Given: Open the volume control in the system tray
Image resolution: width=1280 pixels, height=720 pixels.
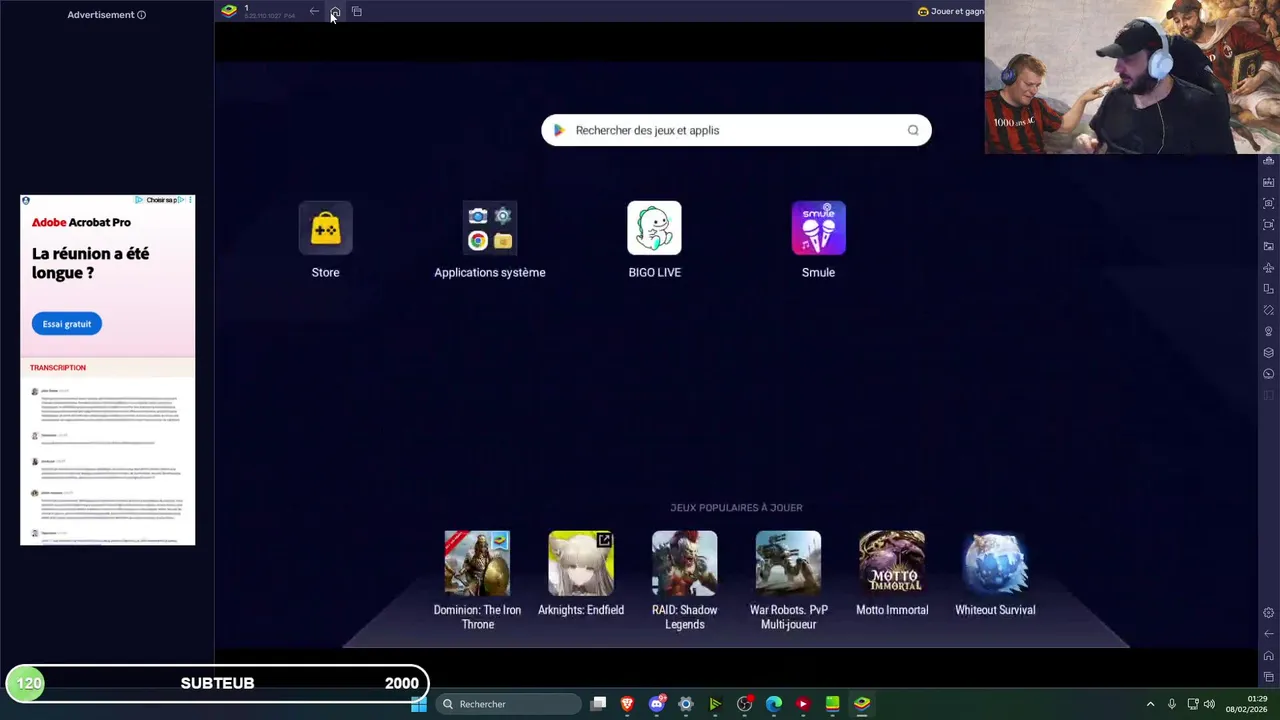Looking at the screenshot, I should [1209, 704].
